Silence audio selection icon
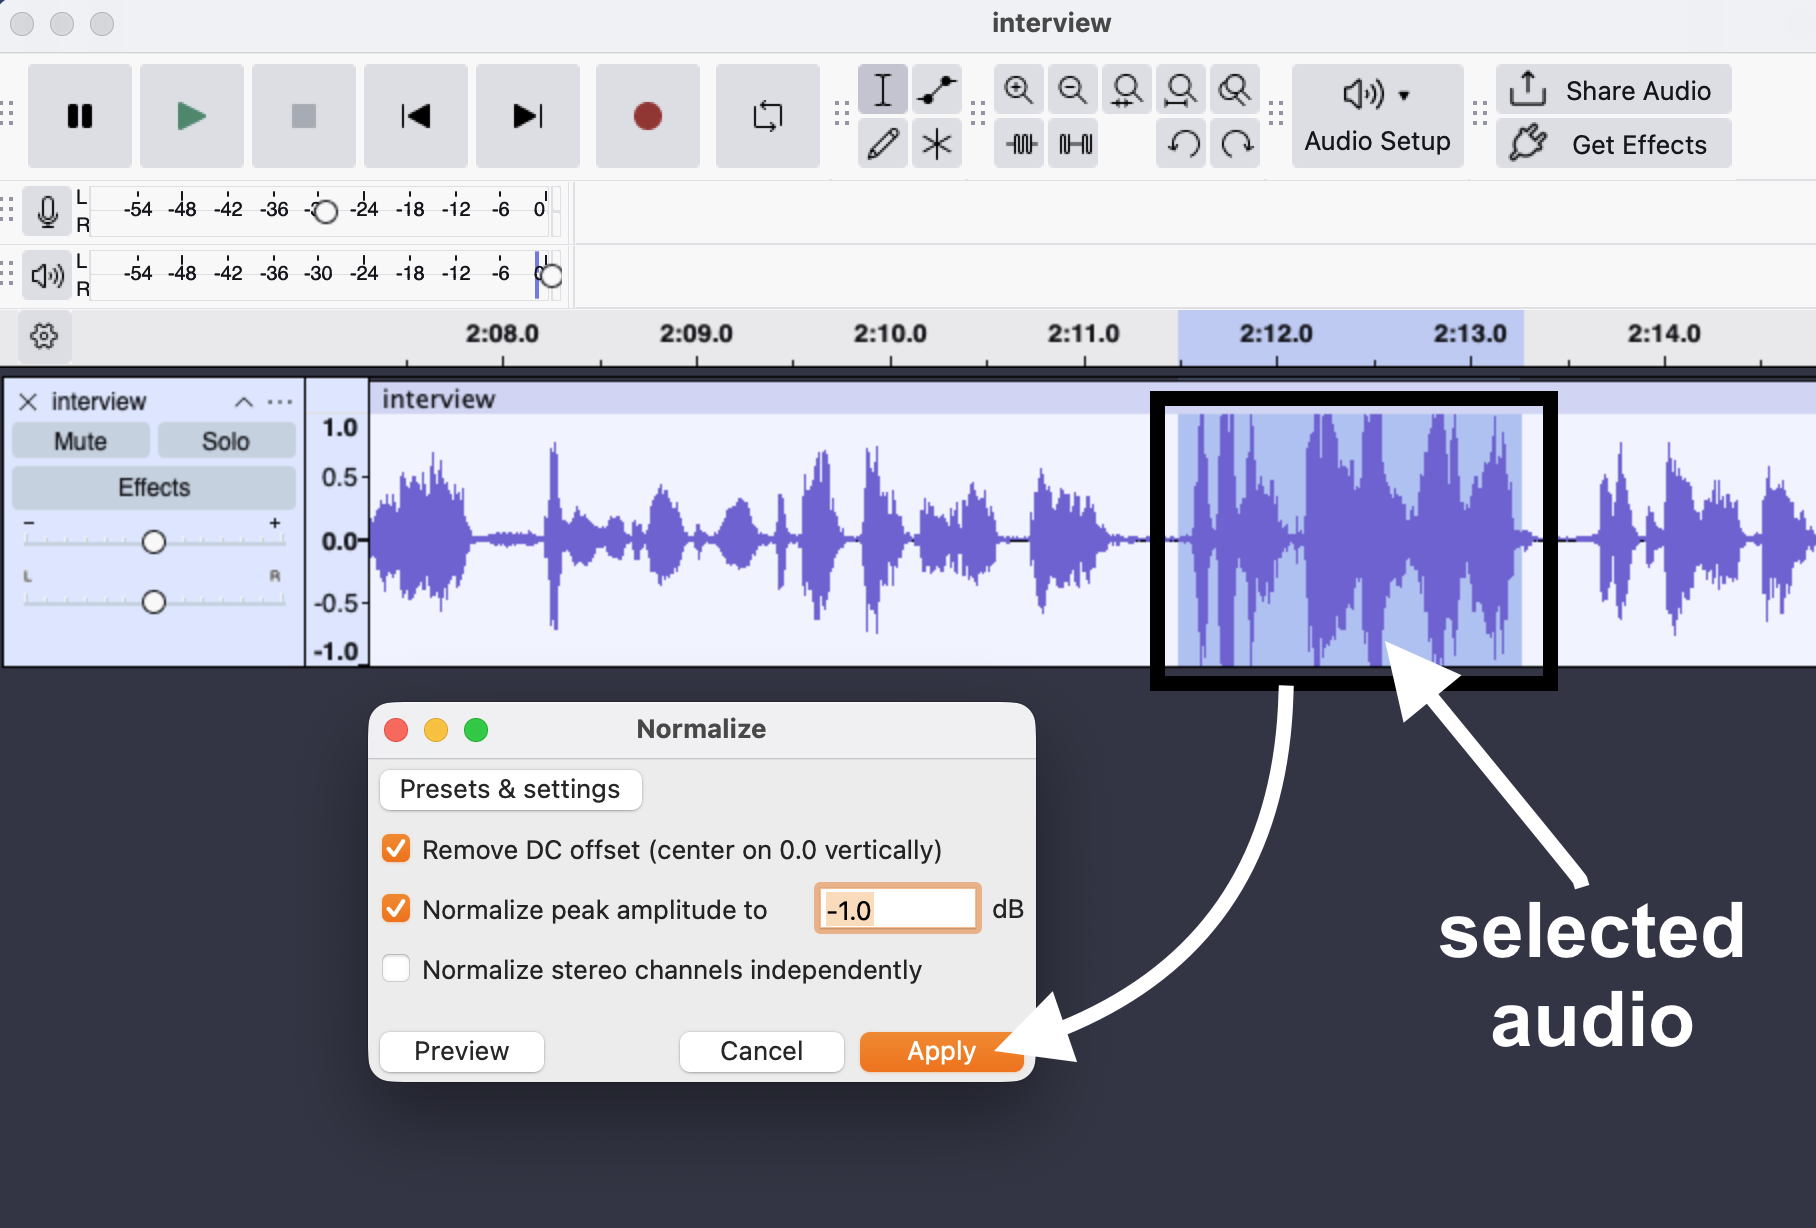The image size is (1816, 1228). coord(1073,144)
